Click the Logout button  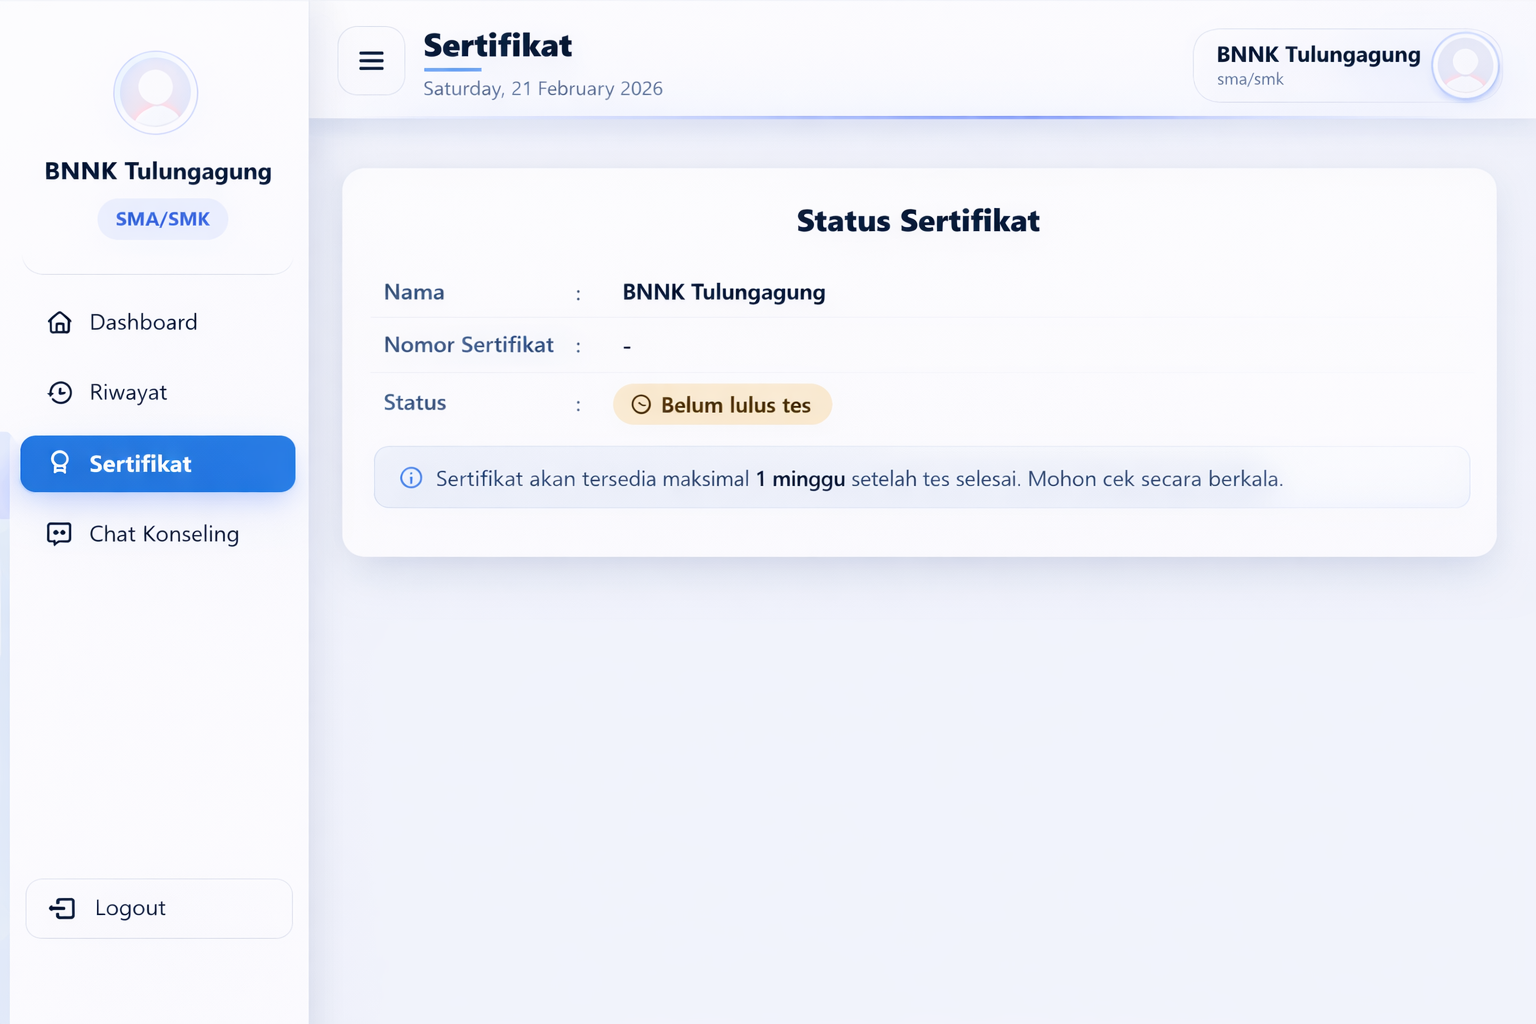[x=158, y=908]
